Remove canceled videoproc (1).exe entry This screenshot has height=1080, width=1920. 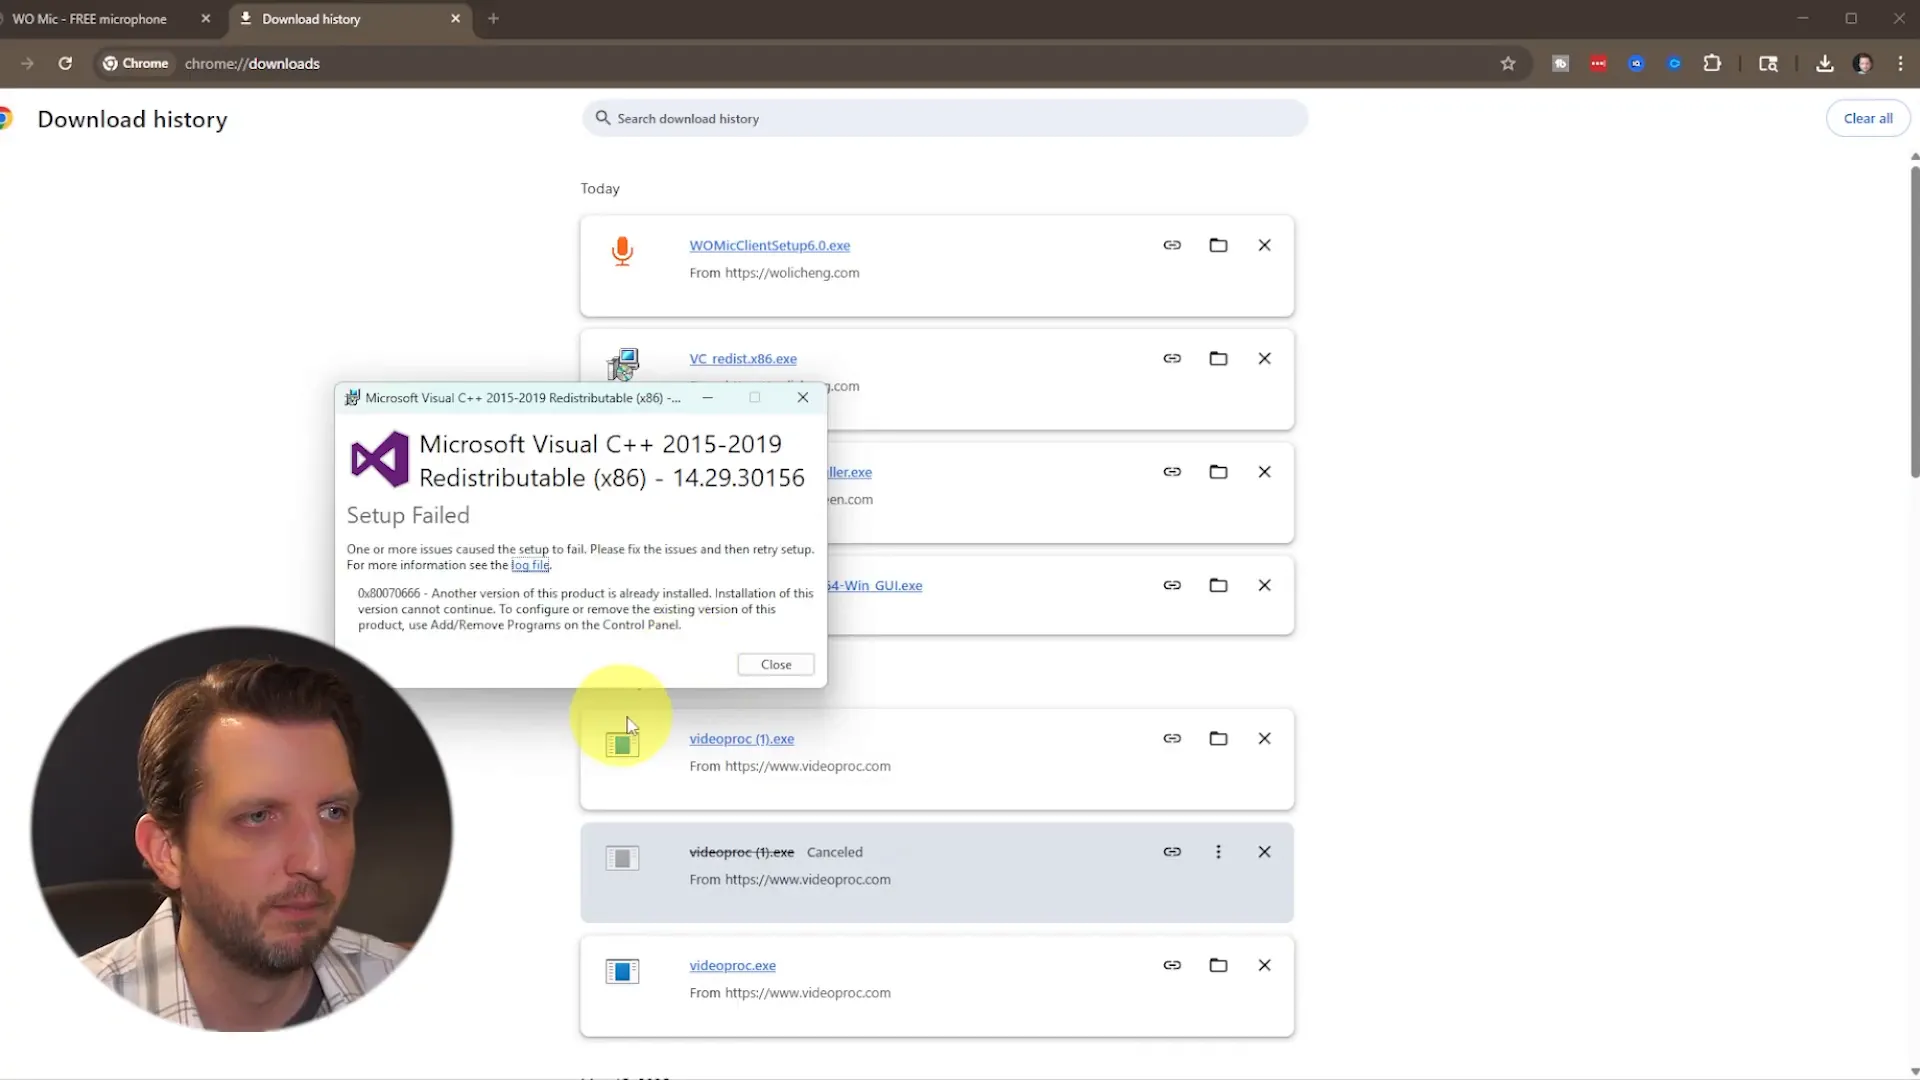coord(1264,852)
